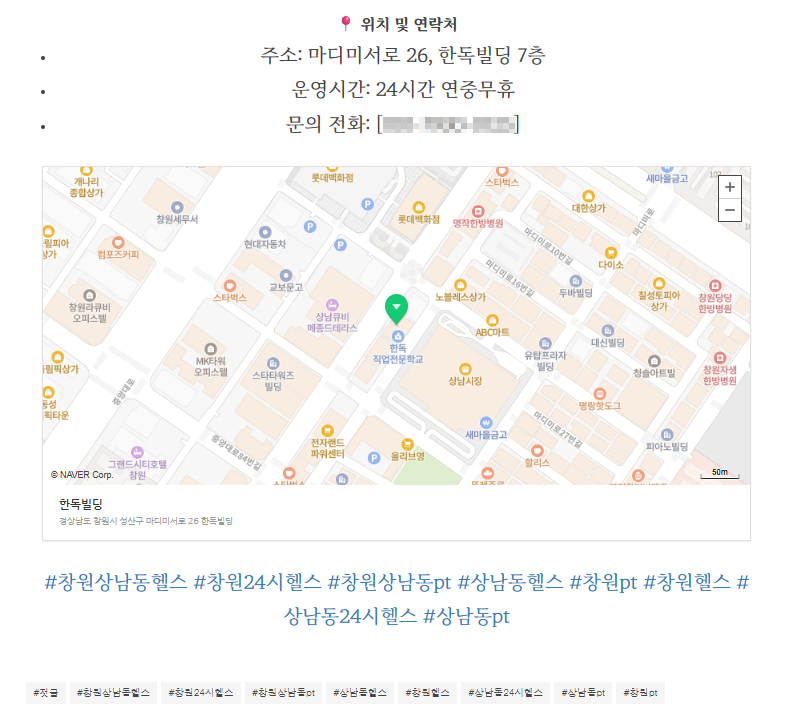This screenshot has height=718, width=796.
Task: Click the 새마을금고 icon below 상남시장
Action: 486,422
